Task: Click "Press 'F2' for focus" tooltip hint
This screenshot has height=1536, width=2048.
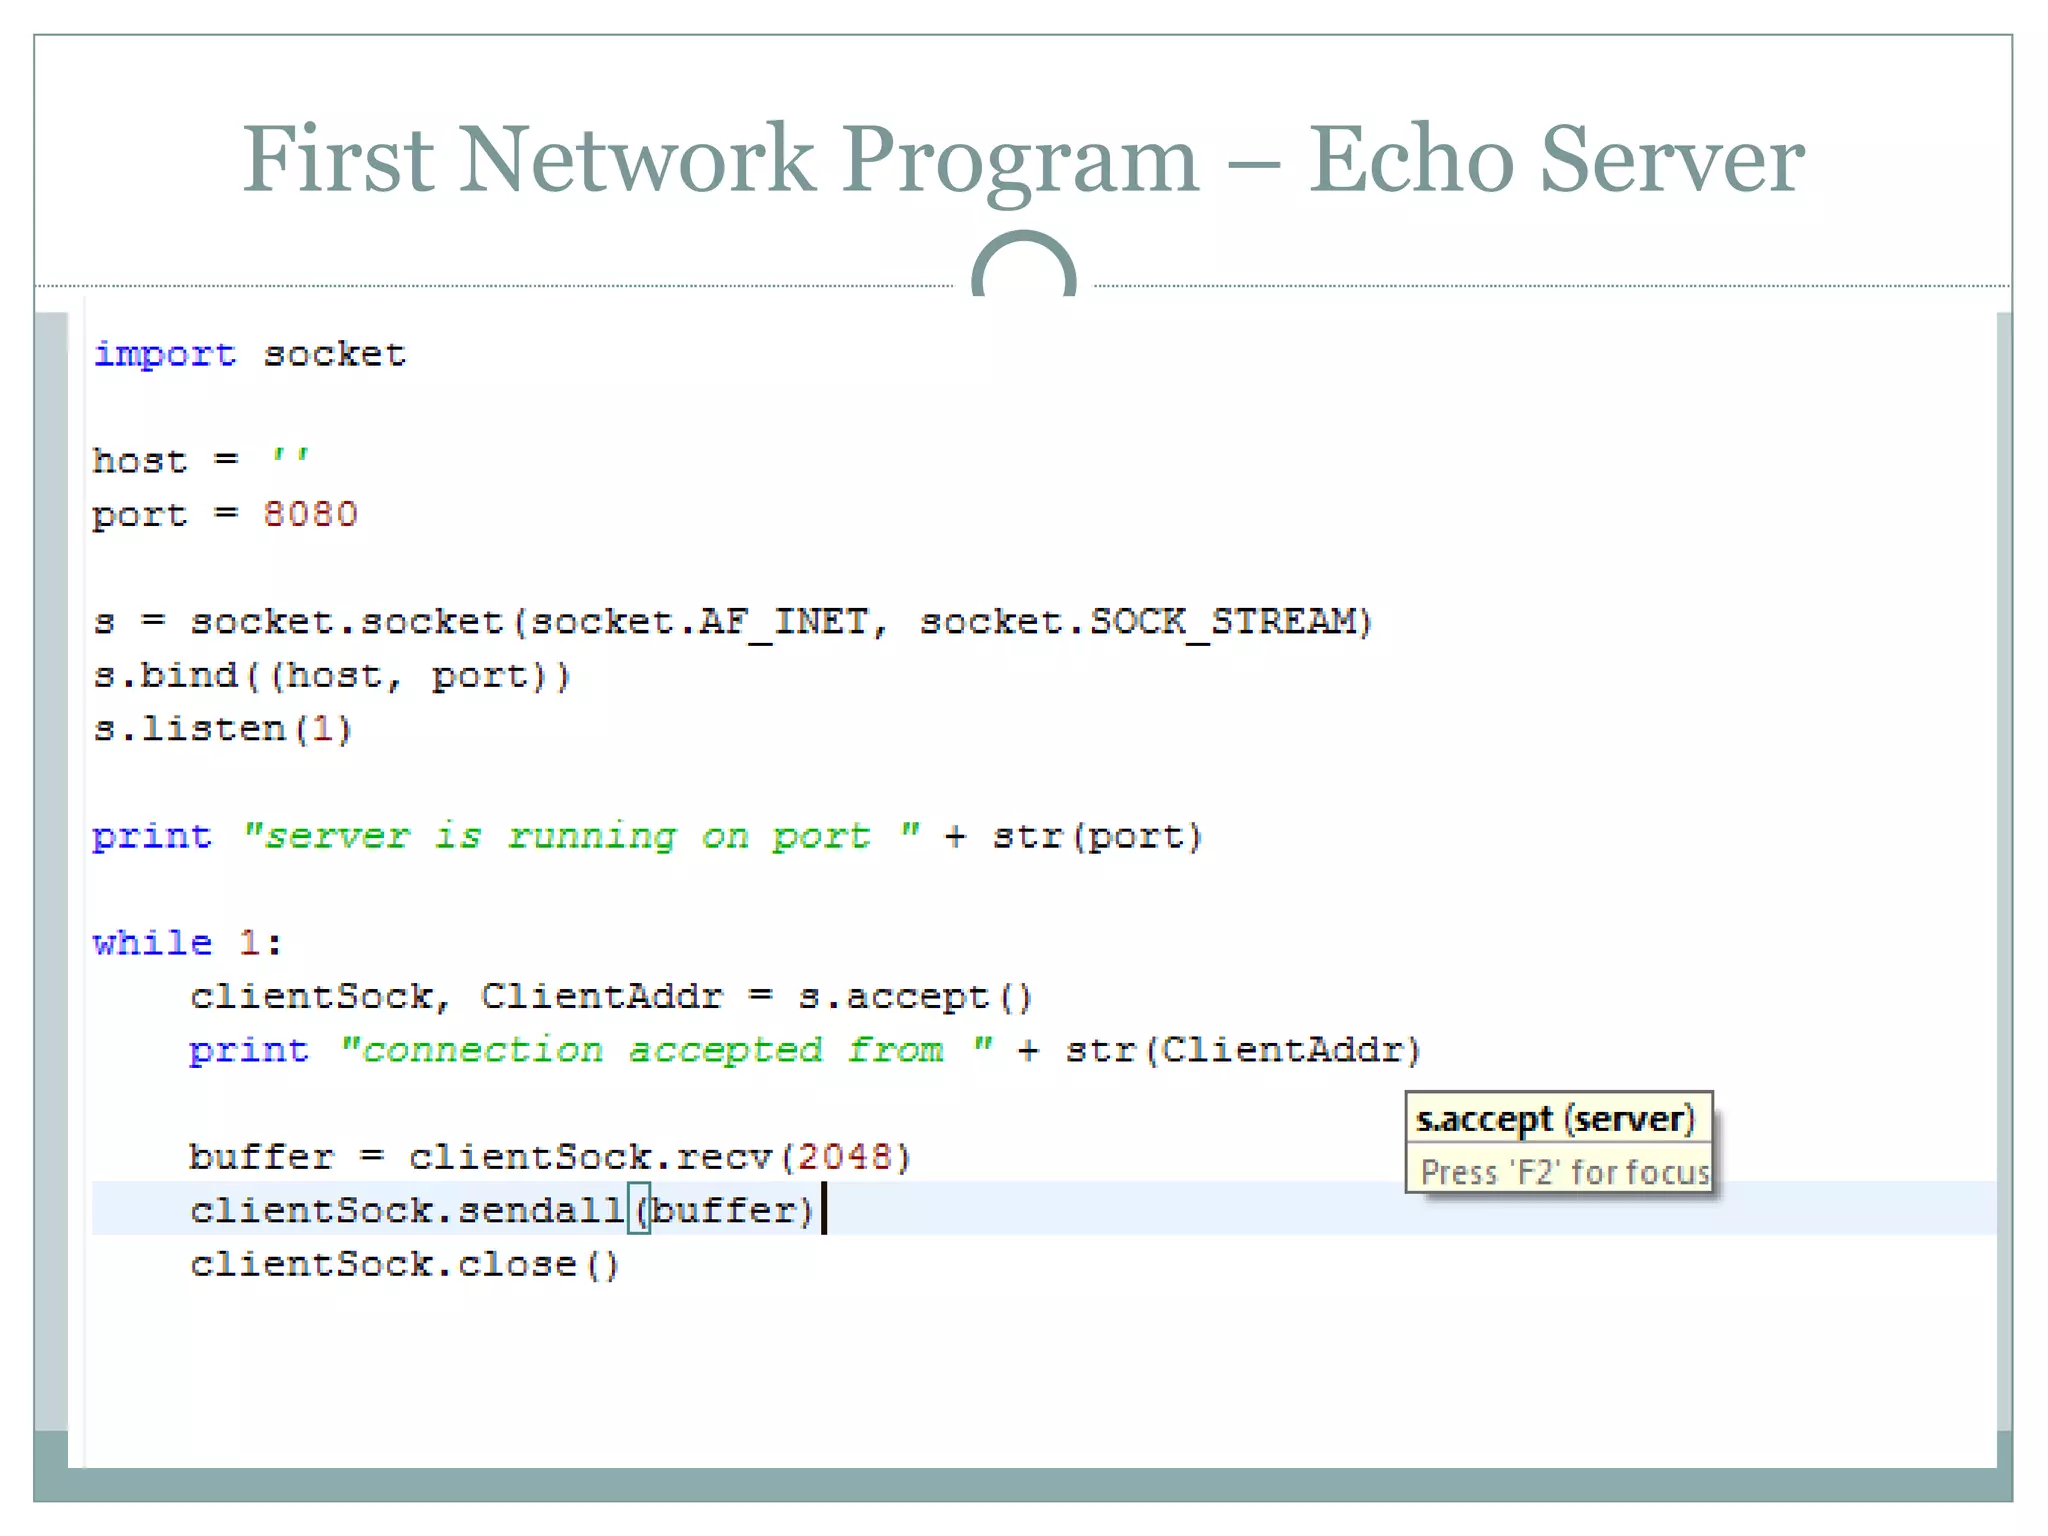Action: click(1565, 1171)
